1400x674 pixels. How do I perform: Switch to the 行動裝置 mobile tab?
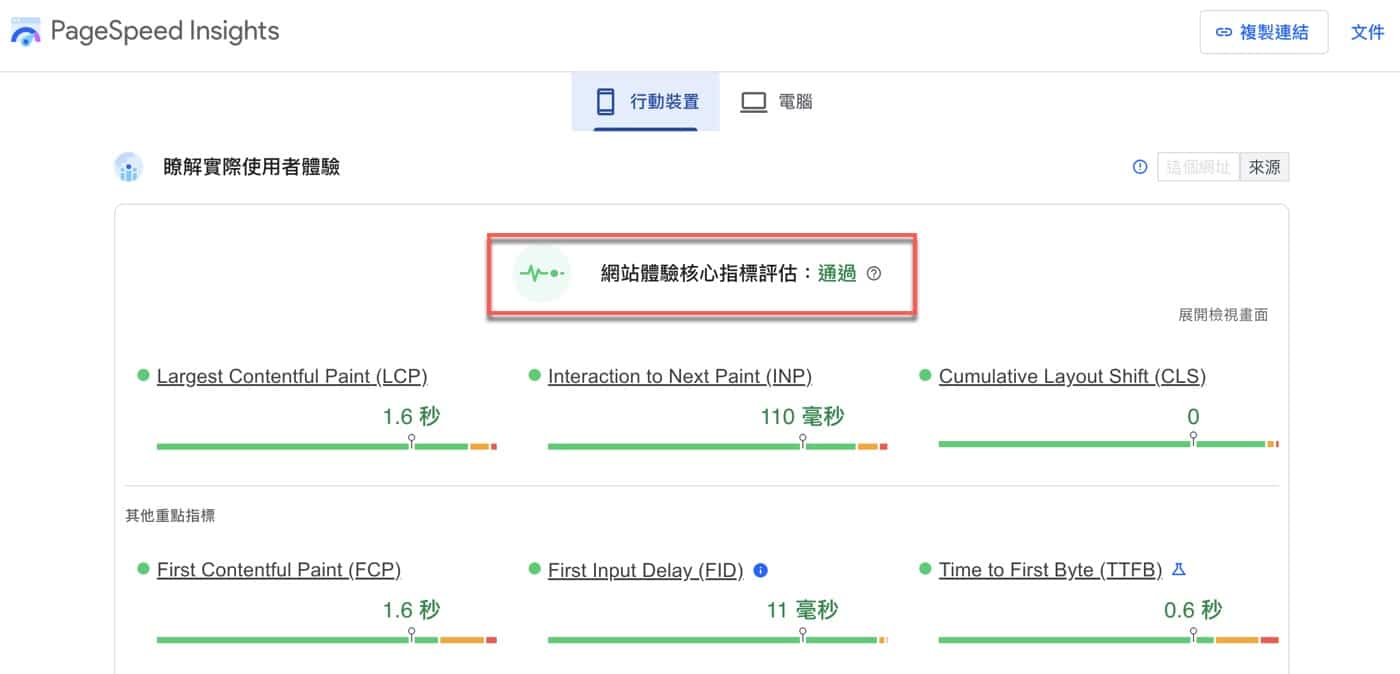point(646,101)
